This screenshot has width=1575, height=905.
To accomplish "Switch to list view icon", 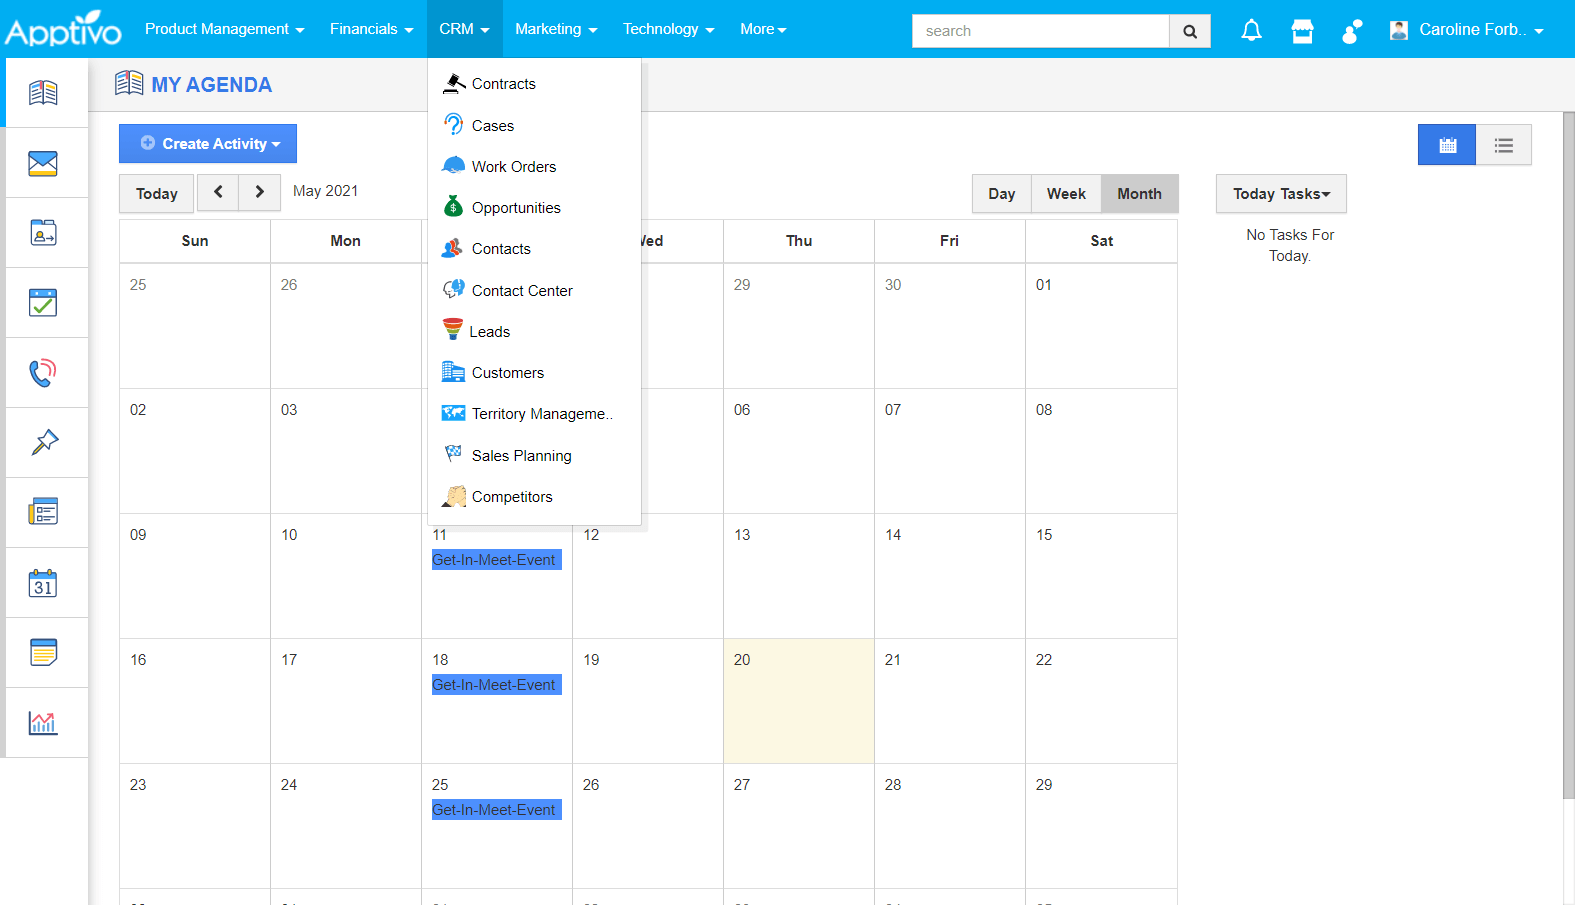I will point(1504,145).
